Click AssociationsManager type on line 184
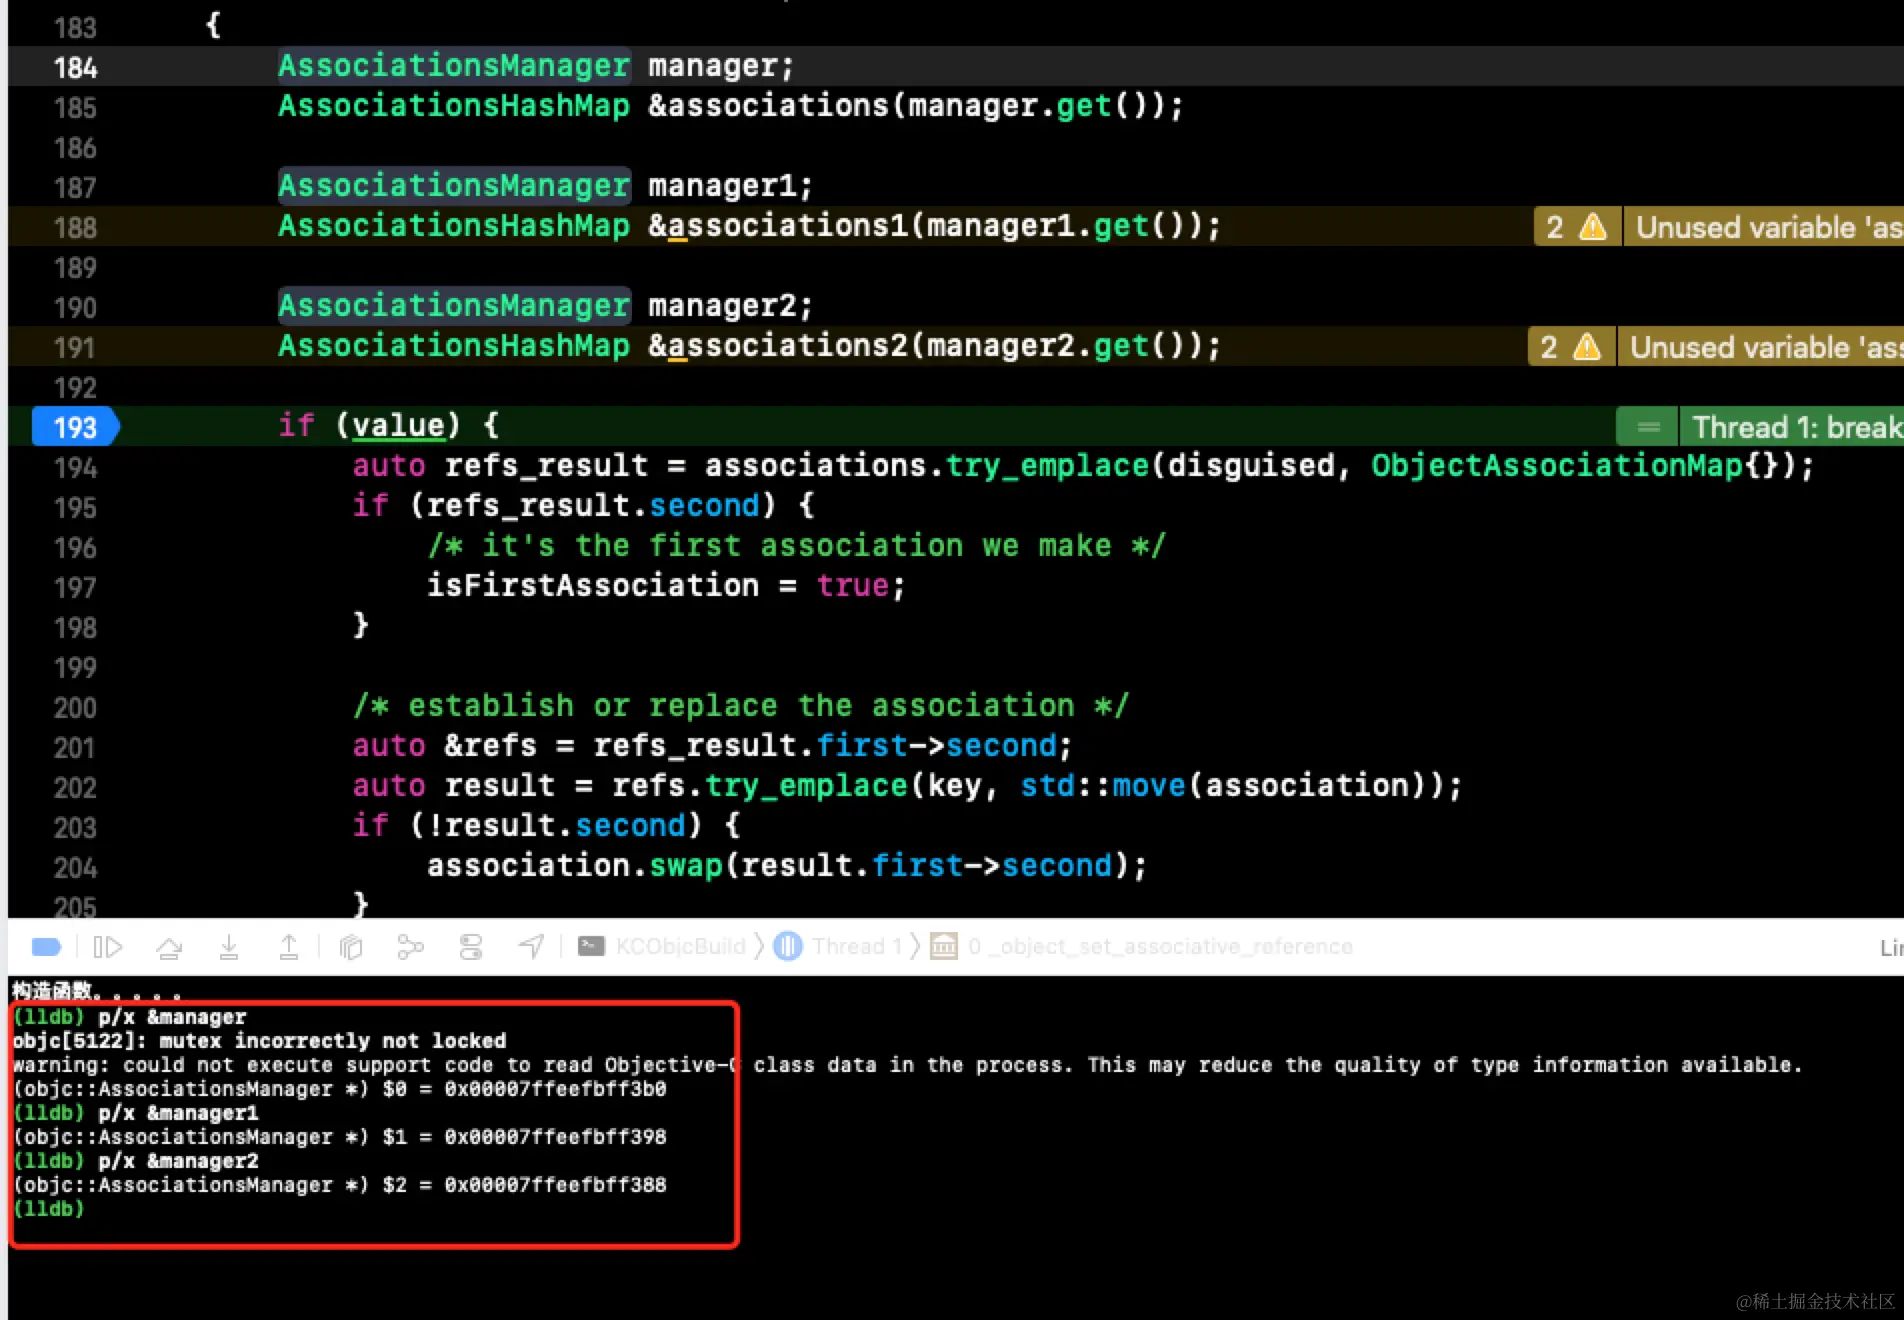The image size is (1904, 1320). click(454, 66)
